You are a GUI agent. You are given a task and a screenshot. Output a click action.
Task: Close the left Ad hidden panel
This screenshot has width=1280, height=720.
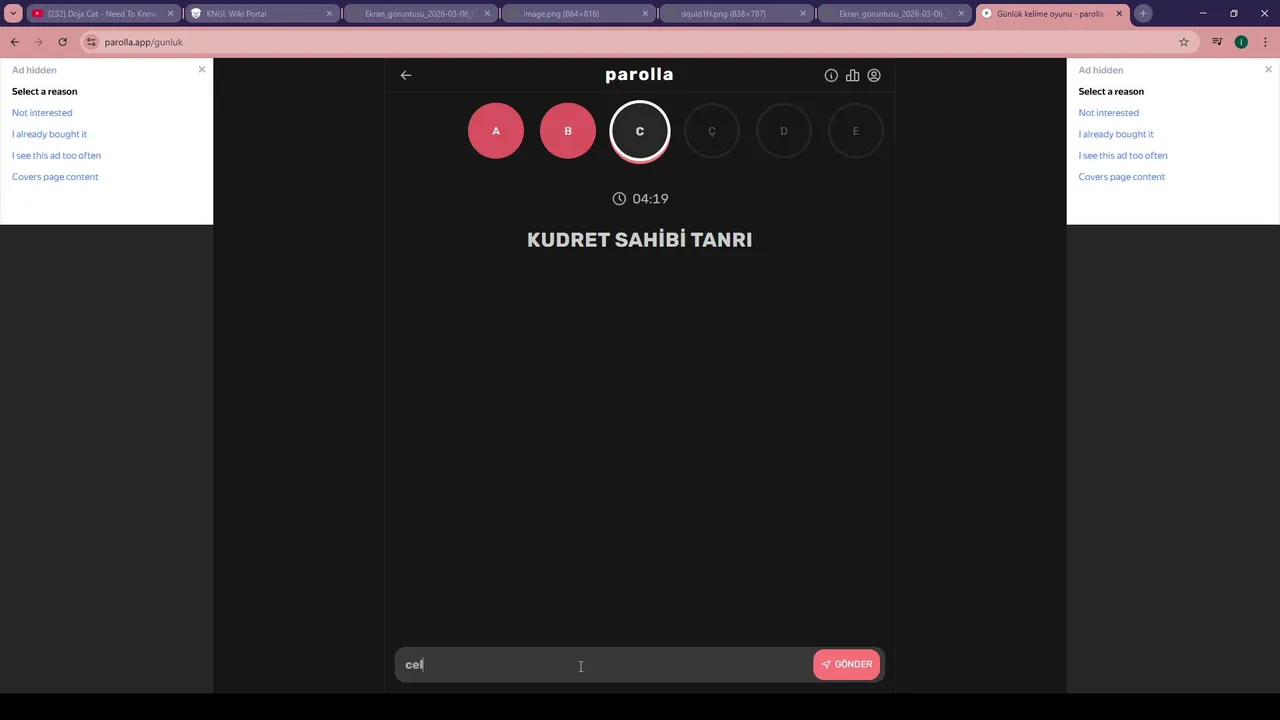(202, 70)
